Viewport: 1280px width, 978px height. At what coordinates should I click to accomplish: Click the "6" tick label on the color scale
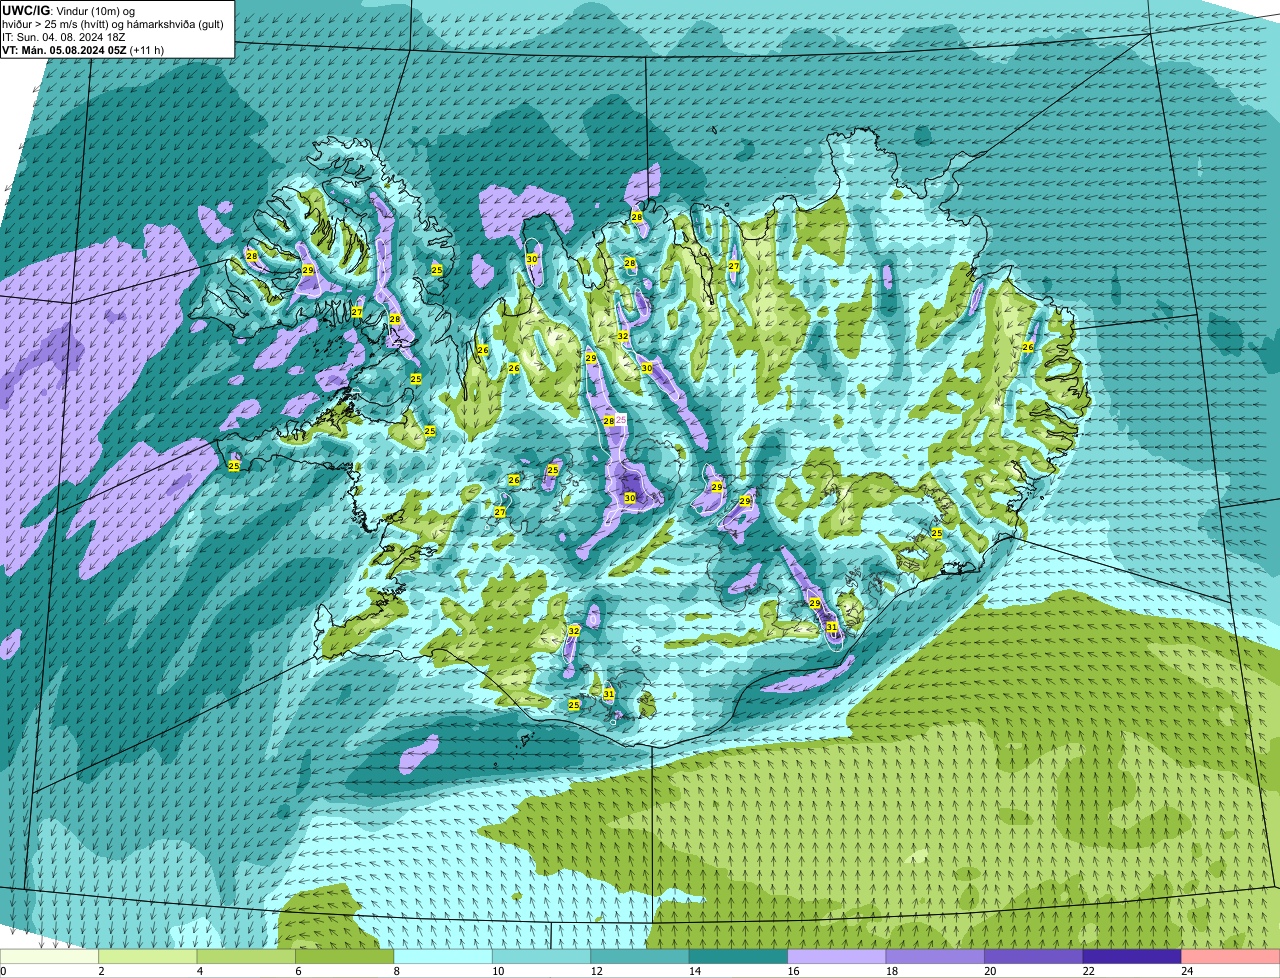coord(296,971)
